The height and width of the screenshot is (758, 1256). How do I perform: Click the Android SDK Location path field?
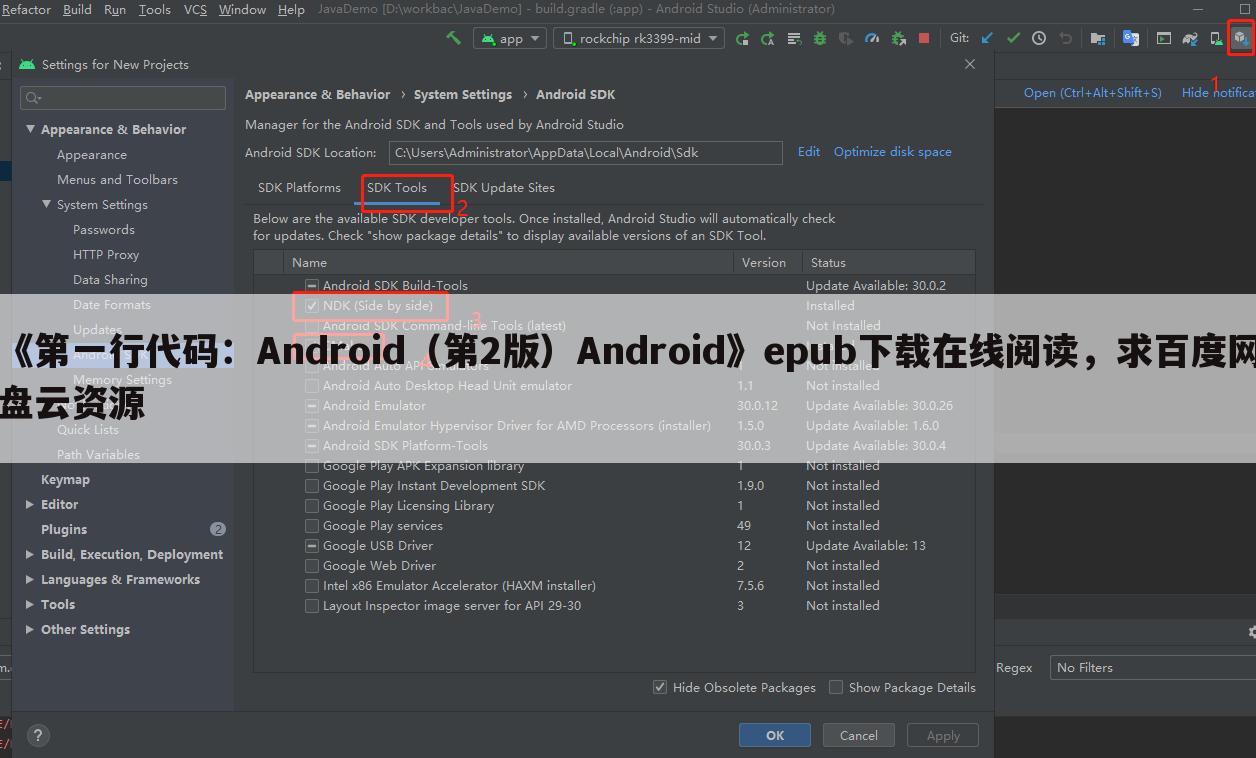(x=586, y=153)
